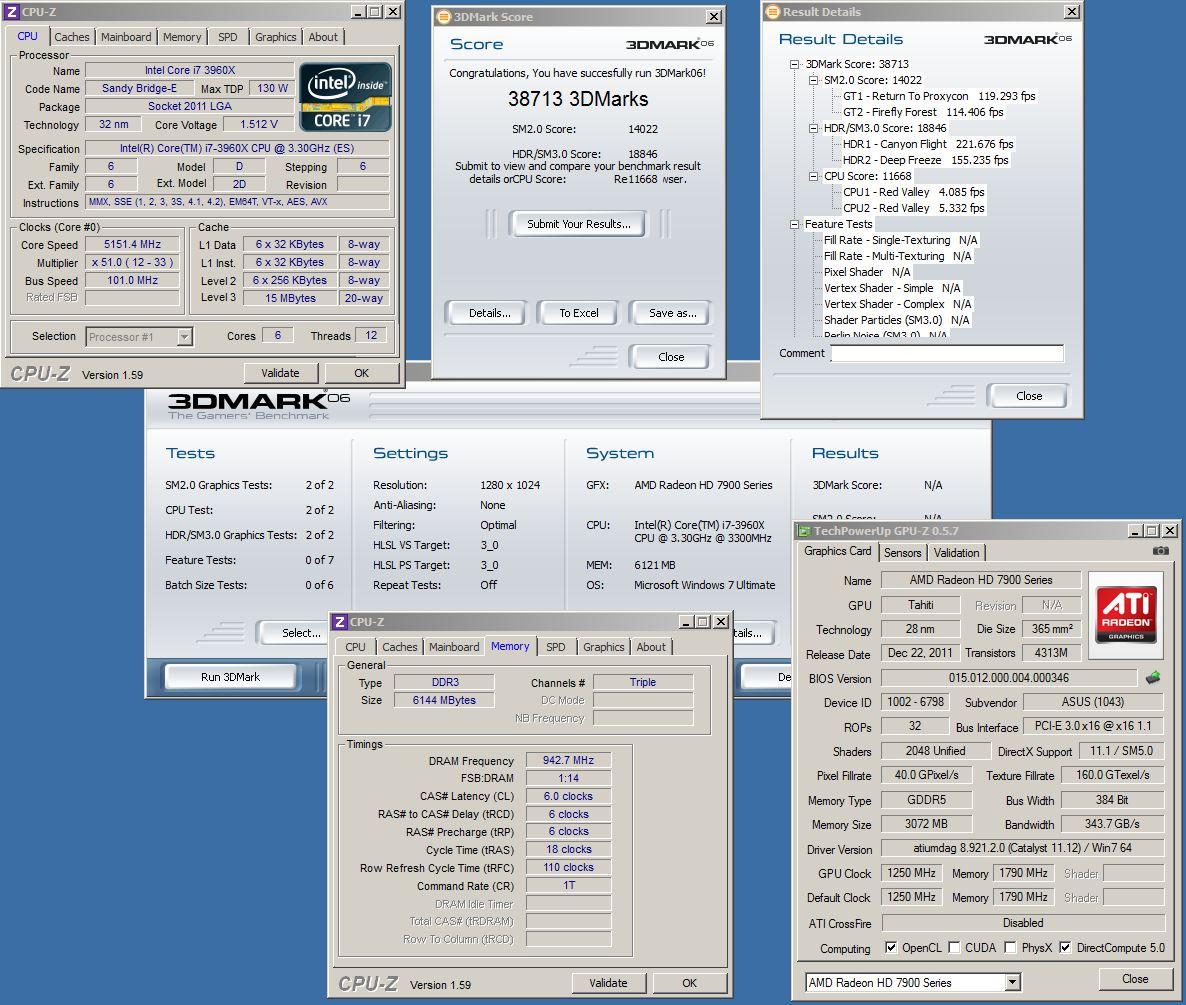Select CPU1 - Red Valley tree row

tap(914, 192)
